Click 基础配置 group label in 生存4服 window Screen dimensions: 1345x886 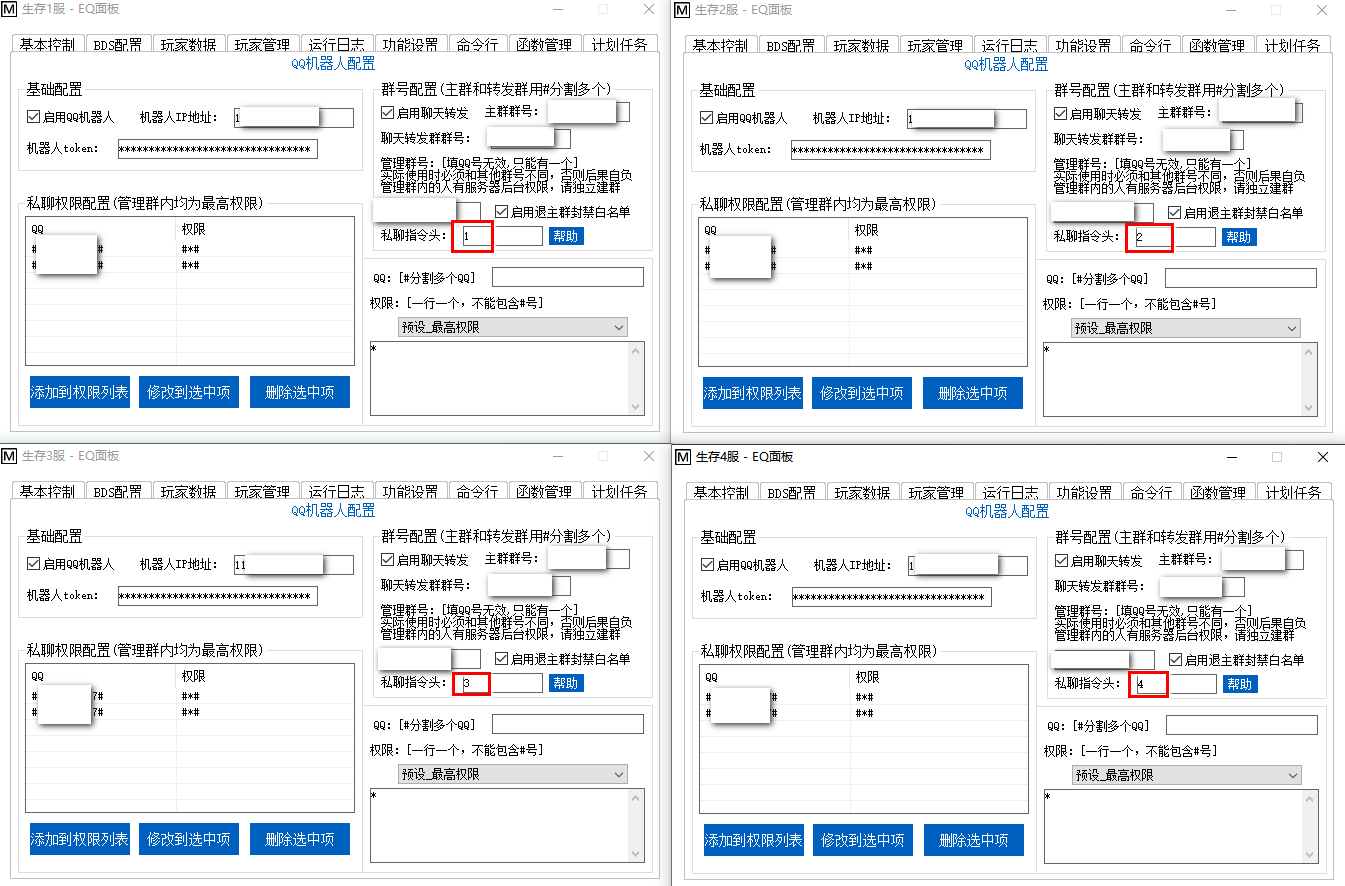(x=728, y=537)
